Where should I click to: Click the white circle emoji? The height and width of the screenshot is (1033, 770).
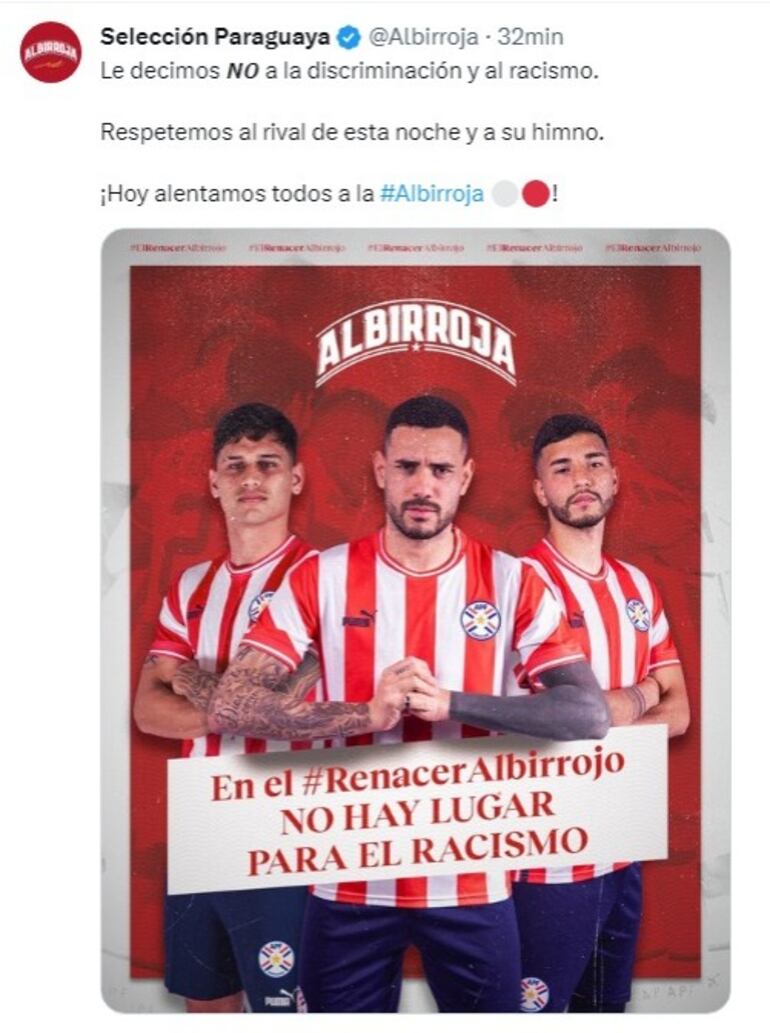tap(505, 194)
